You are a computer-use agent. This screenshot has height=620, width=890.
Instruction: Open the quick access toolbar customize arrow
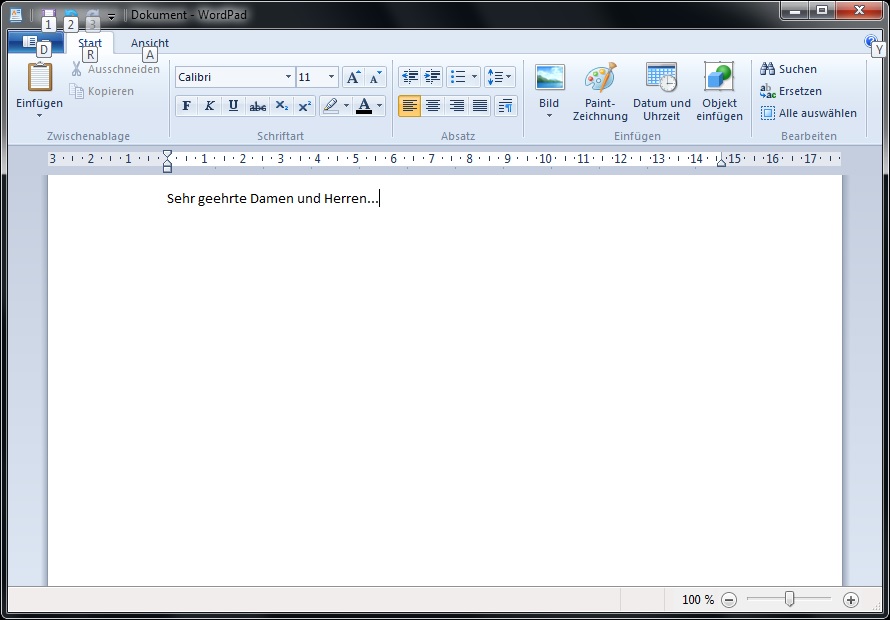[111, 16]
